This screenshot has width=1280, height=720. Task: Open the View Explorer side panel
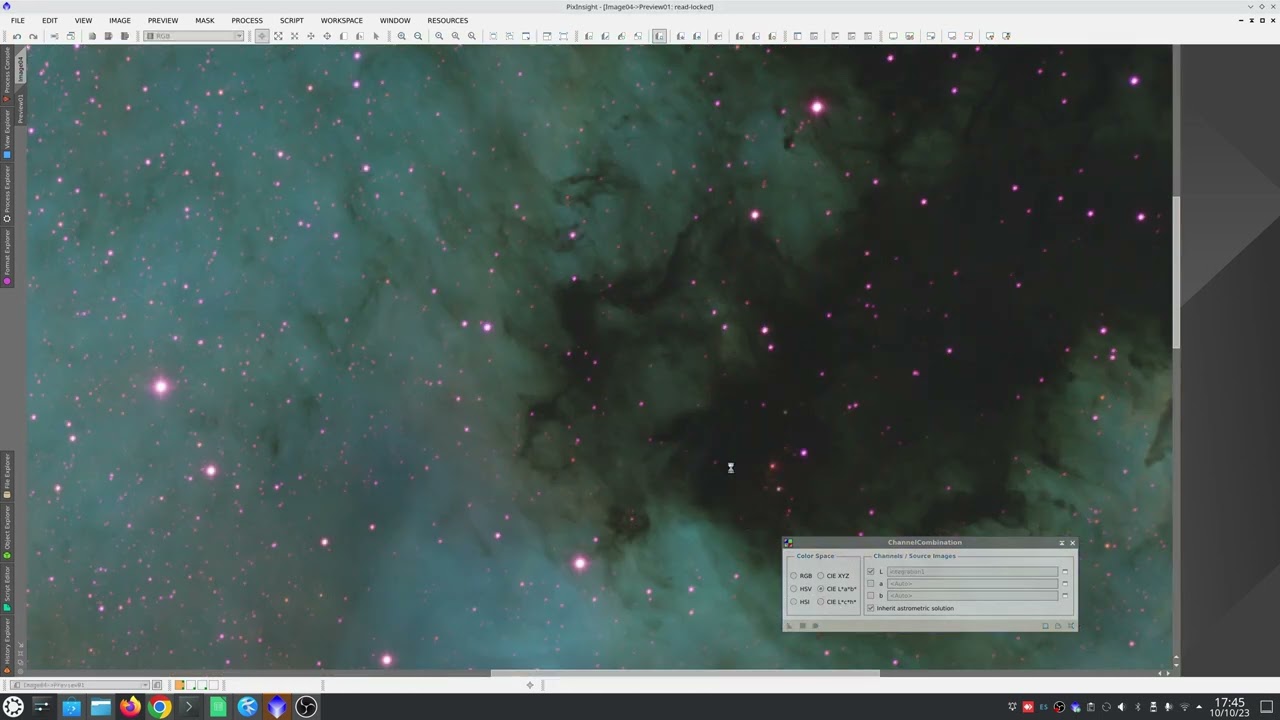click(x=7, y=134)
